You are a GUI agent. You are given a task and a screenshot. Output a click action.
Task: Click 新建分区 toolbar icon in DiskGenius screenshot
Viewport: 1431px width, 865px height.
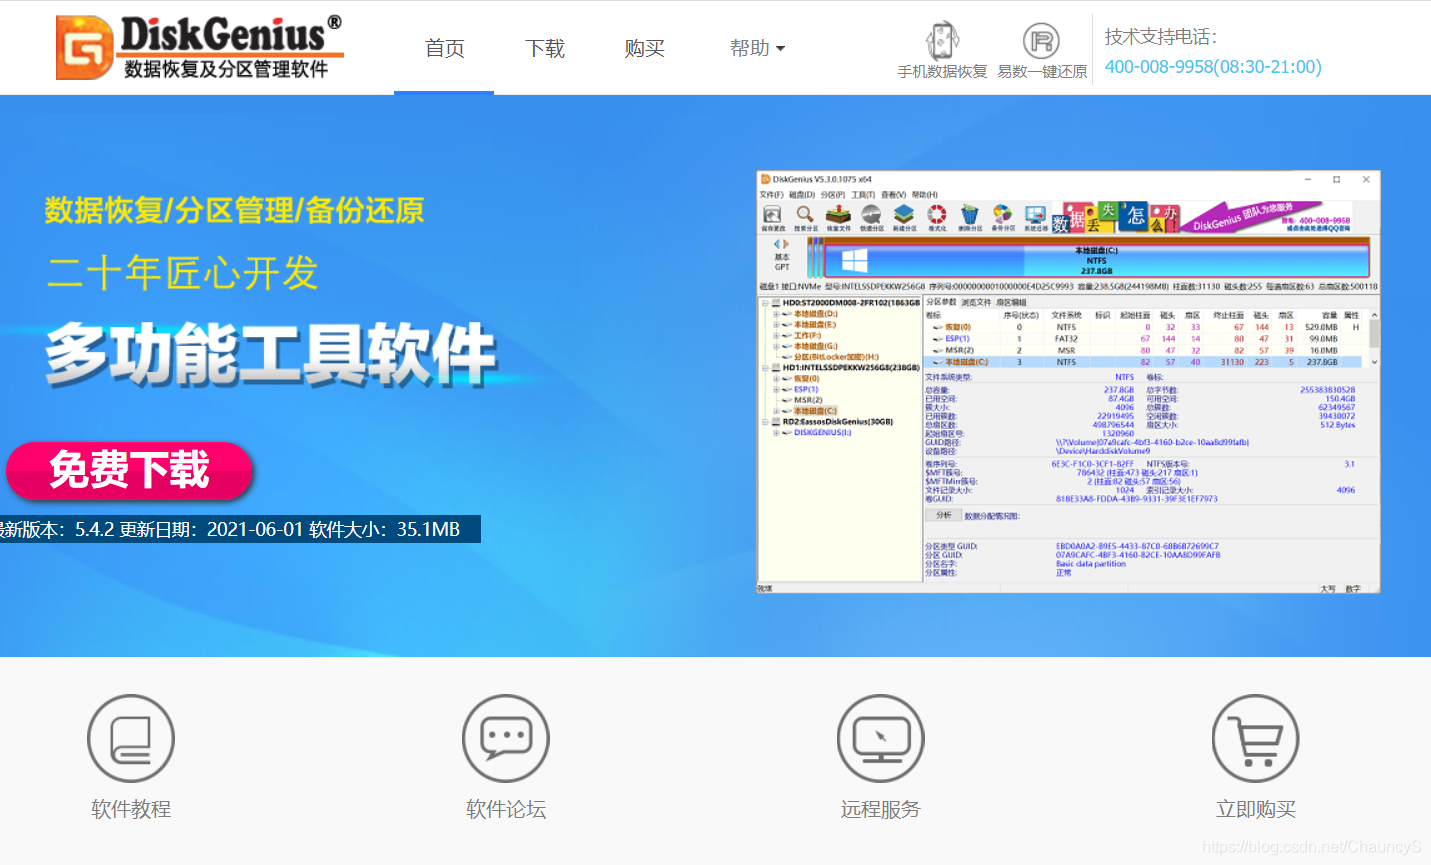(904, 218)
